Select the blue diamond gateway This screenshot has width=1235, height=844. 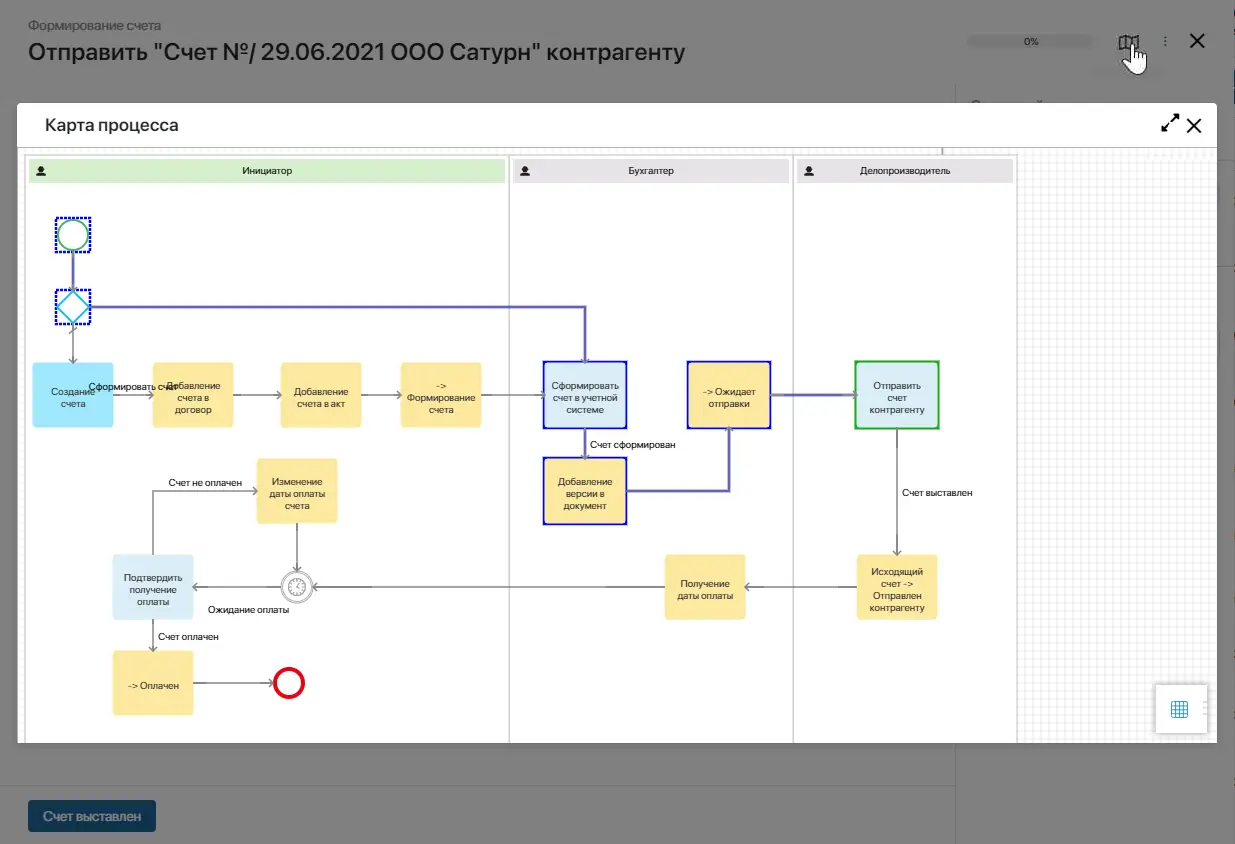[x=73, y=307]
